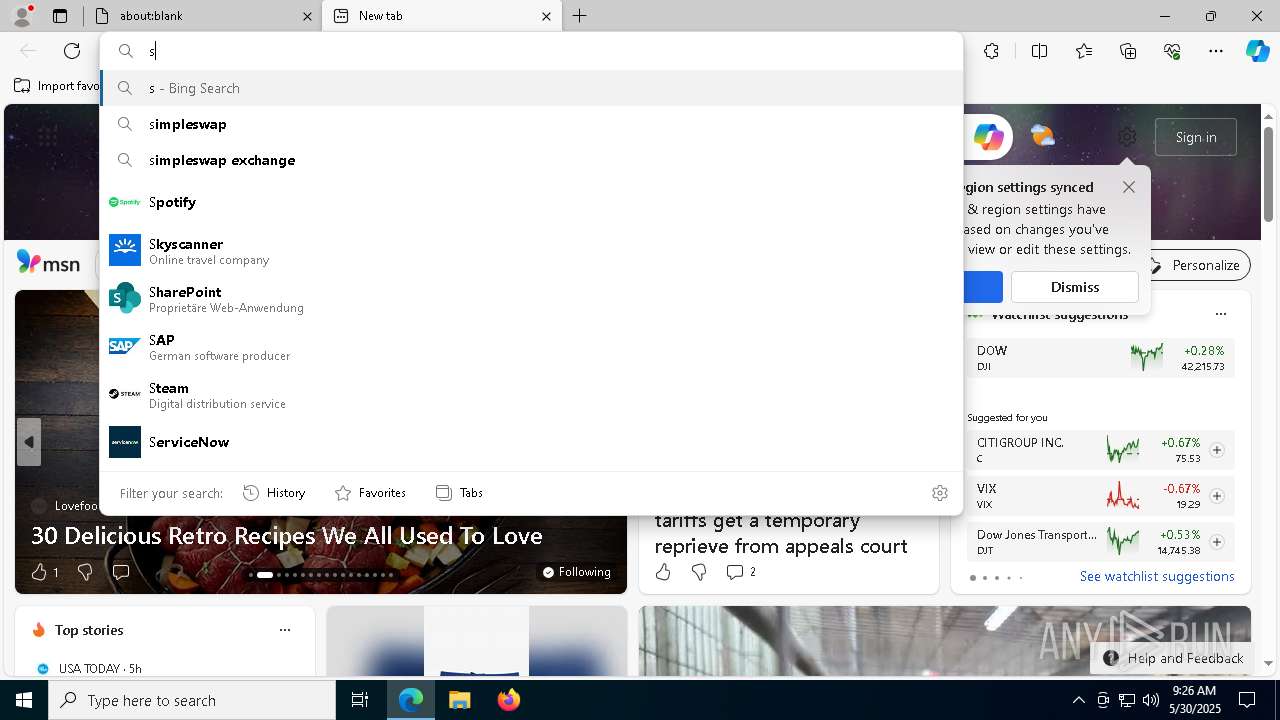Close the region settings synced popup
This screenshot has width=1280, height=720.
coord(1129,187)
